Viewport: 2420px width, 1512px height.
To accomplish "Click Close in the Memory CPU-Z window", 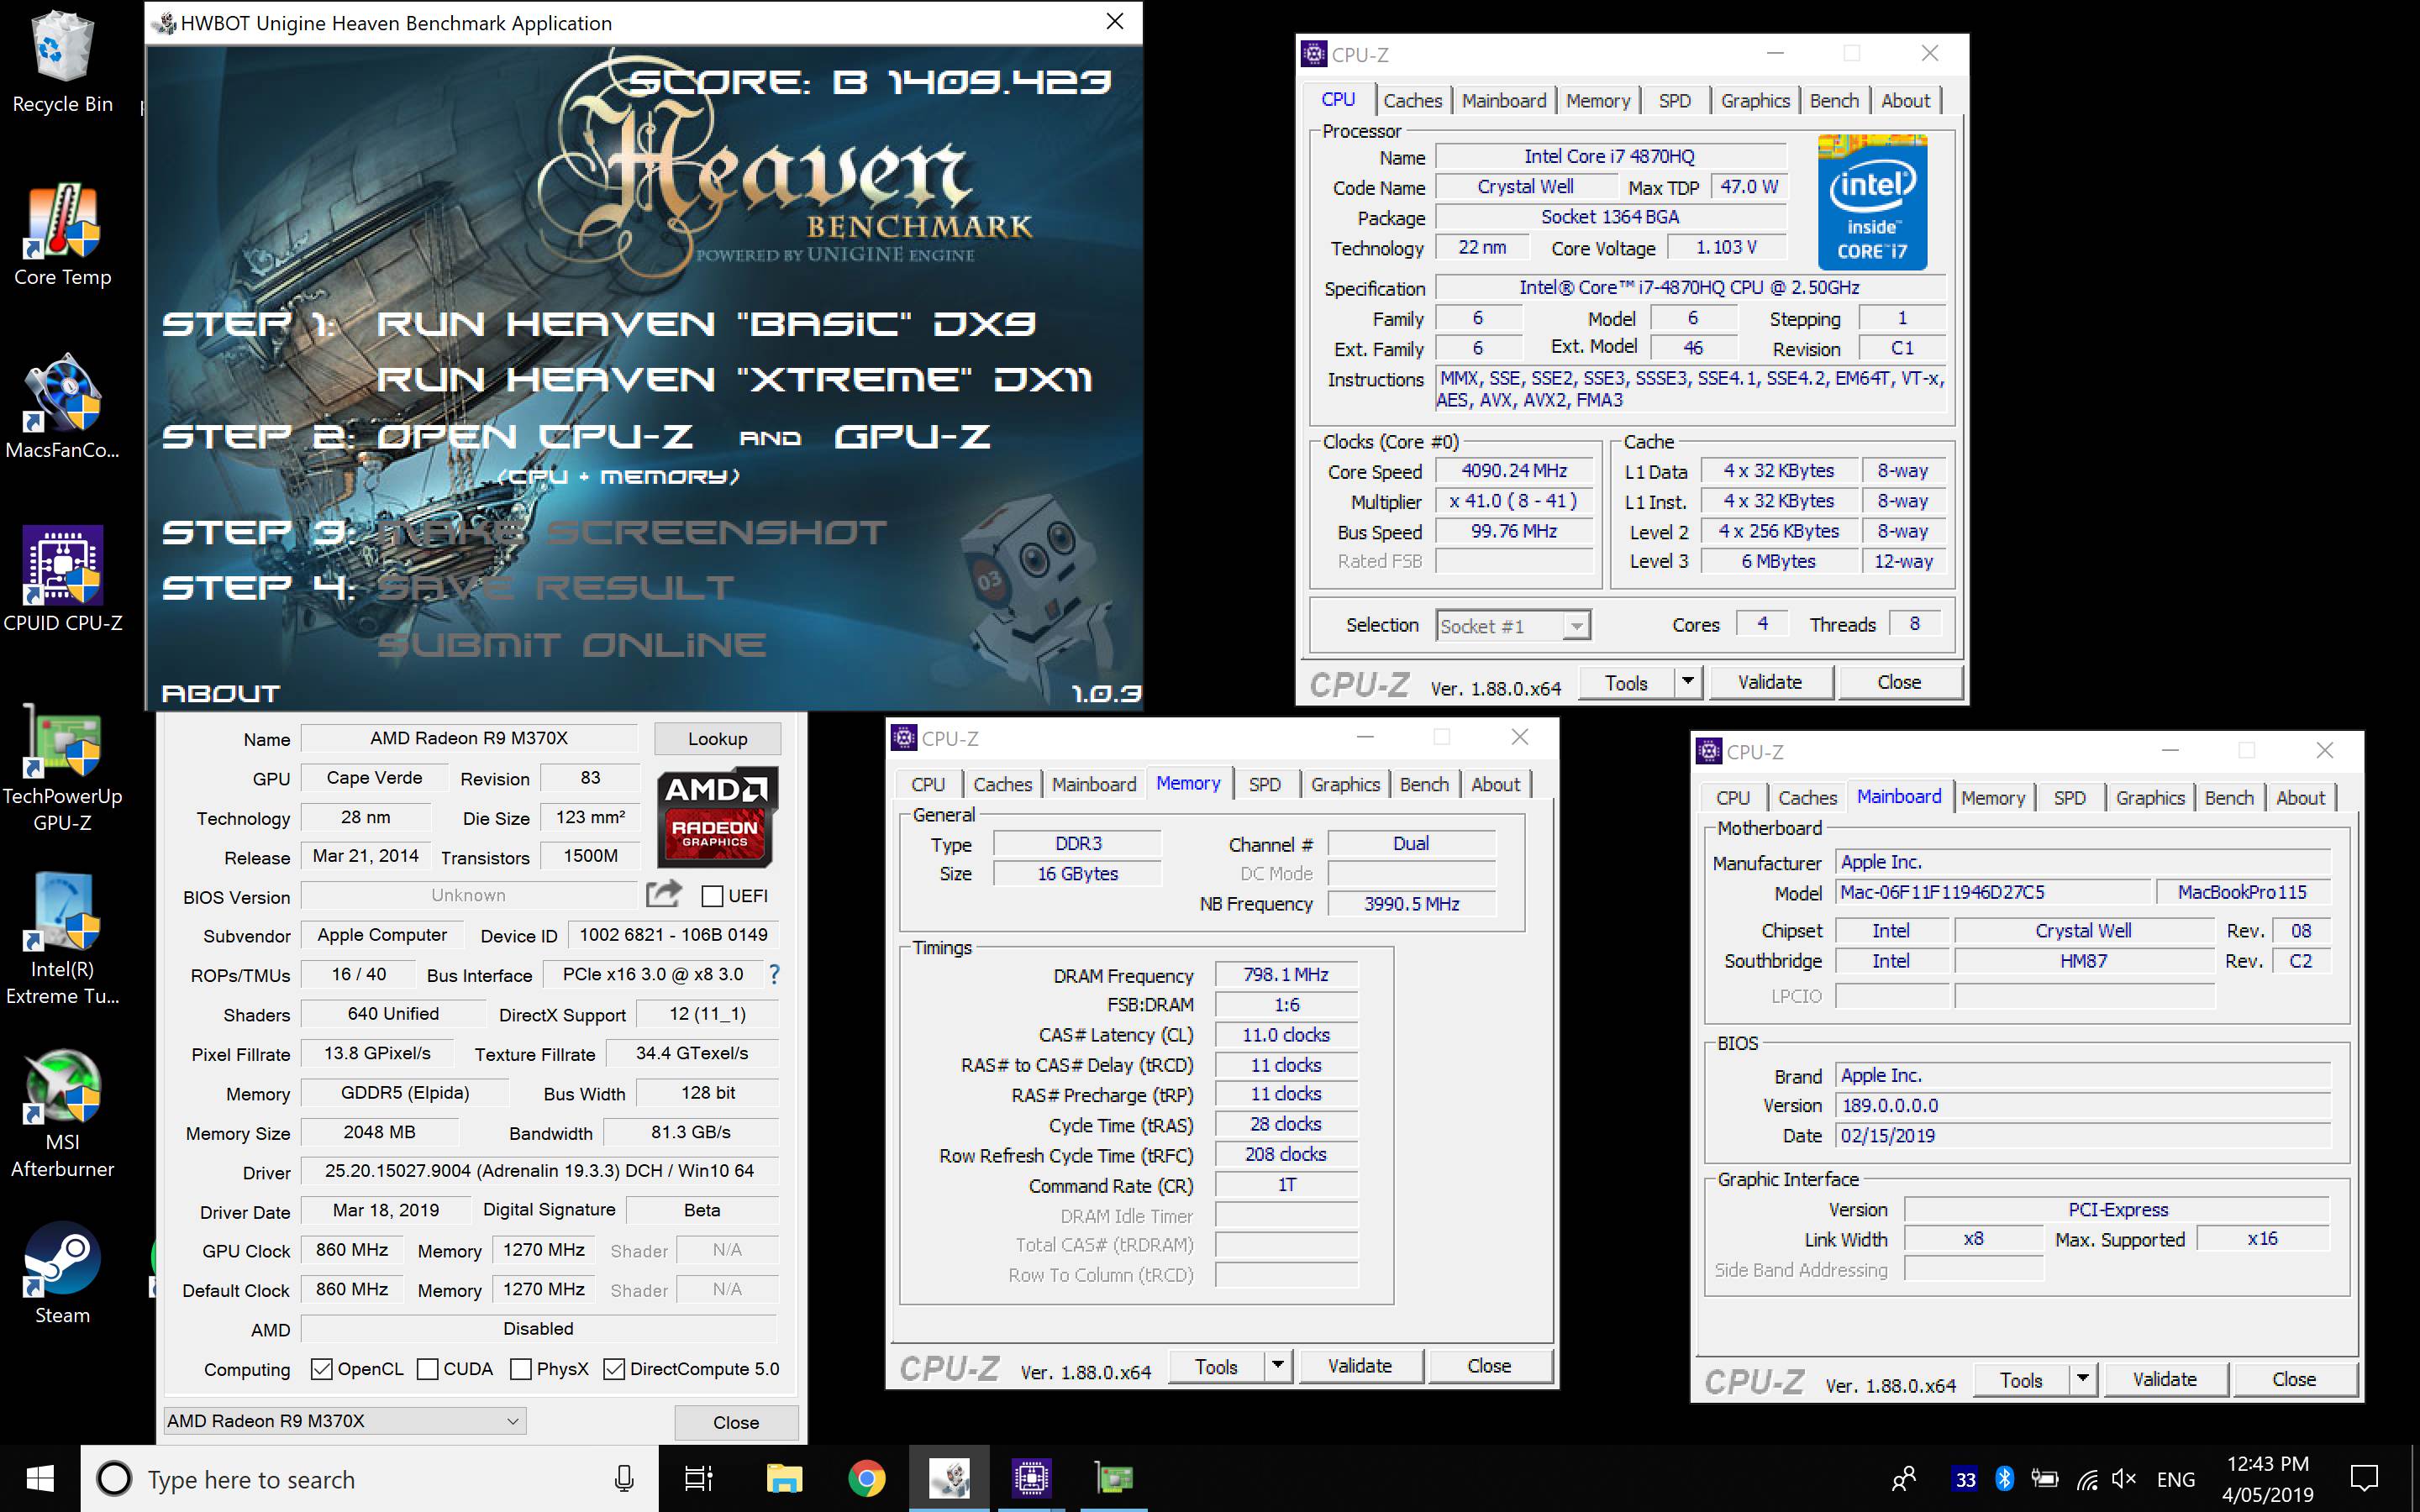I will [1489, 1366].
